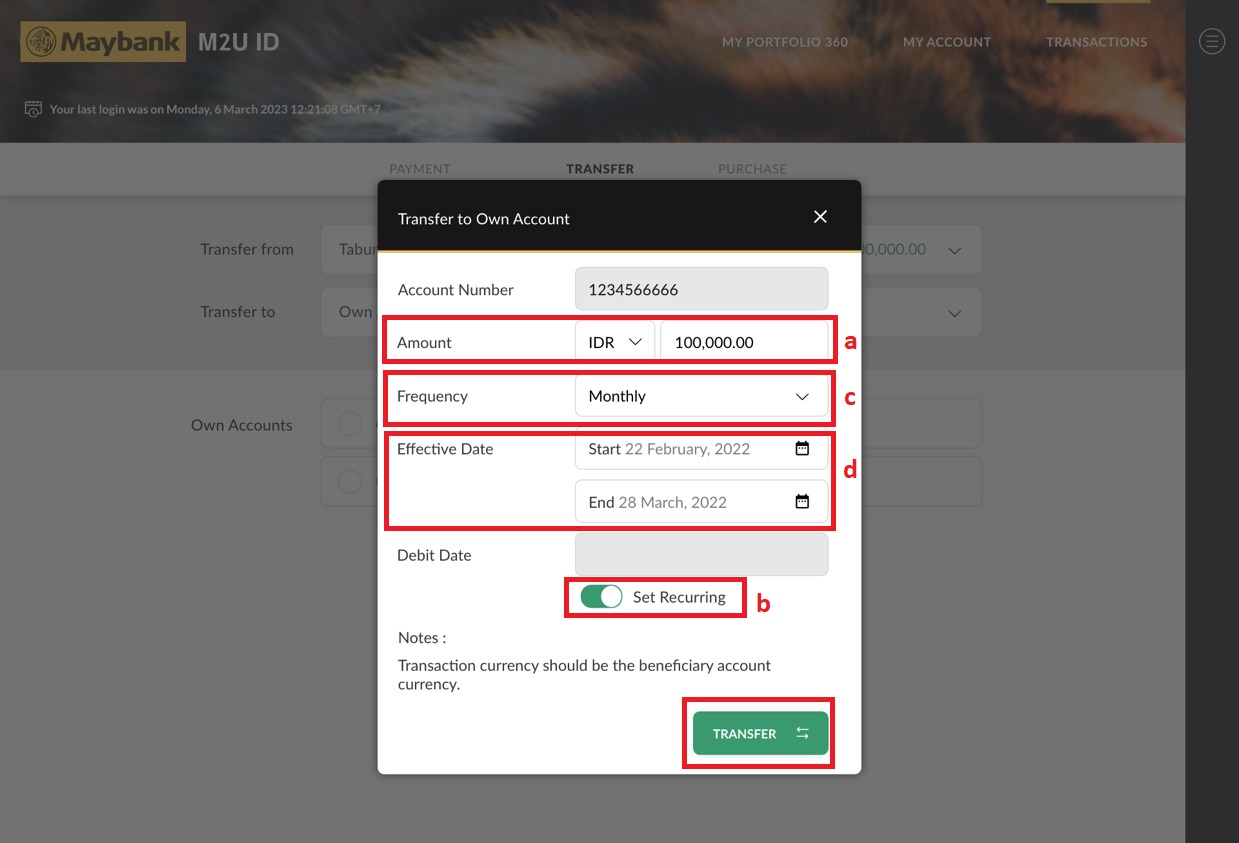Toggle the Set Recurring switch
This screenshot has height=843, width=1239.
[601, 597]
